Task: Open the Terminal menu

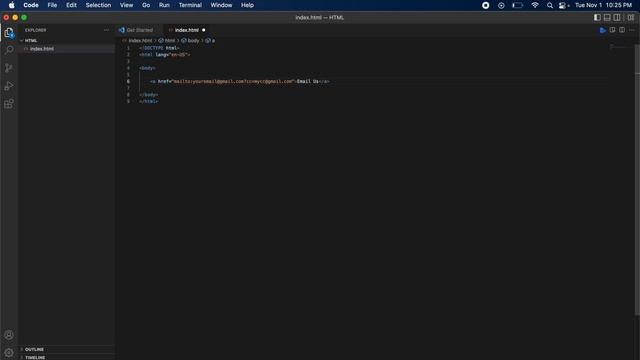Action: coord(190,5)
